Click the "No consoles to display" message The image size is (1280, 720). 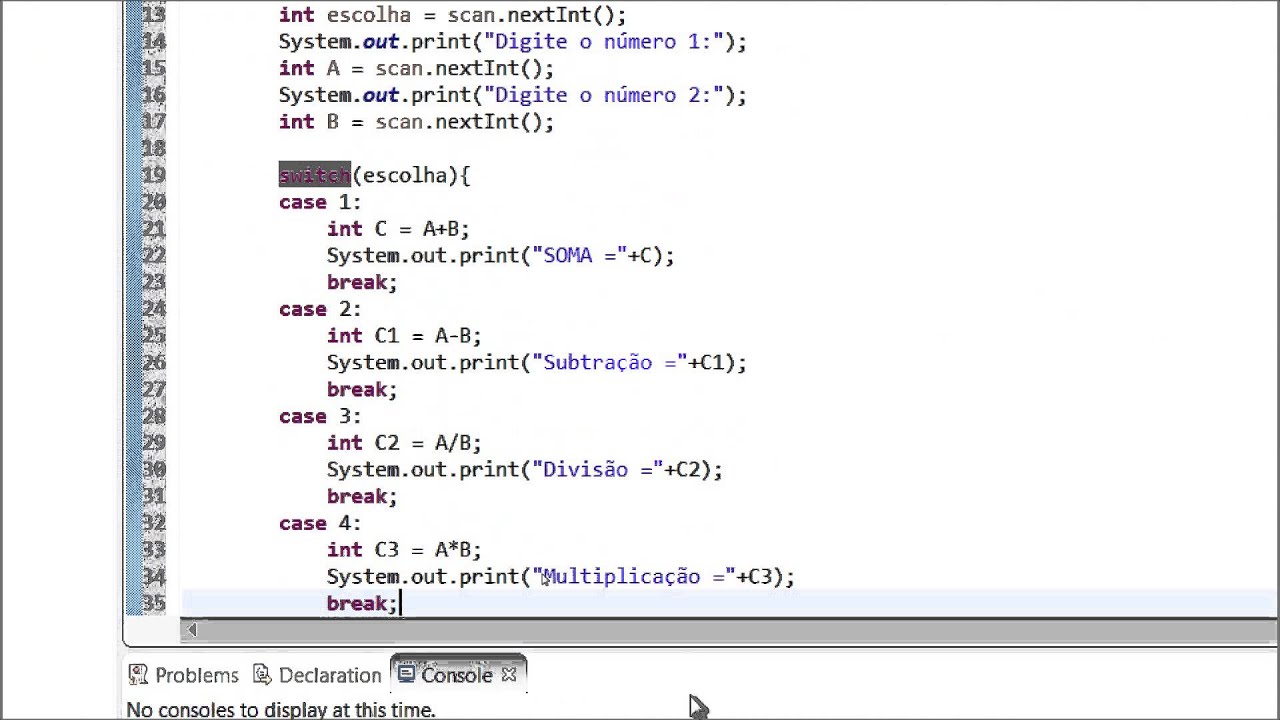[x=281, y=710]
